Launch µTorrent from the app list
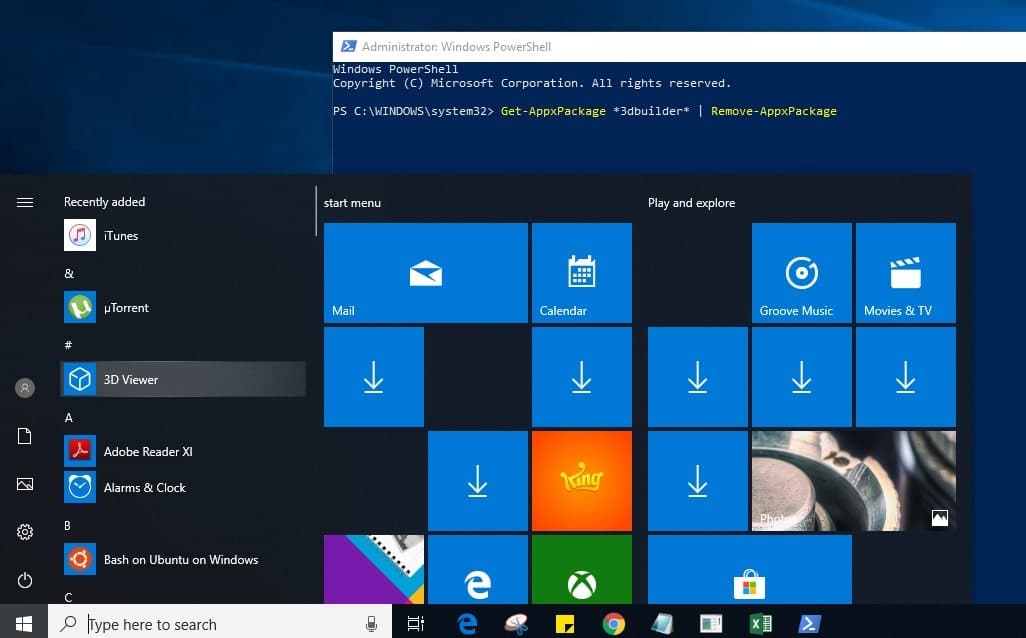This screenshot has height=638, width=1026. [x=183, y=308]
